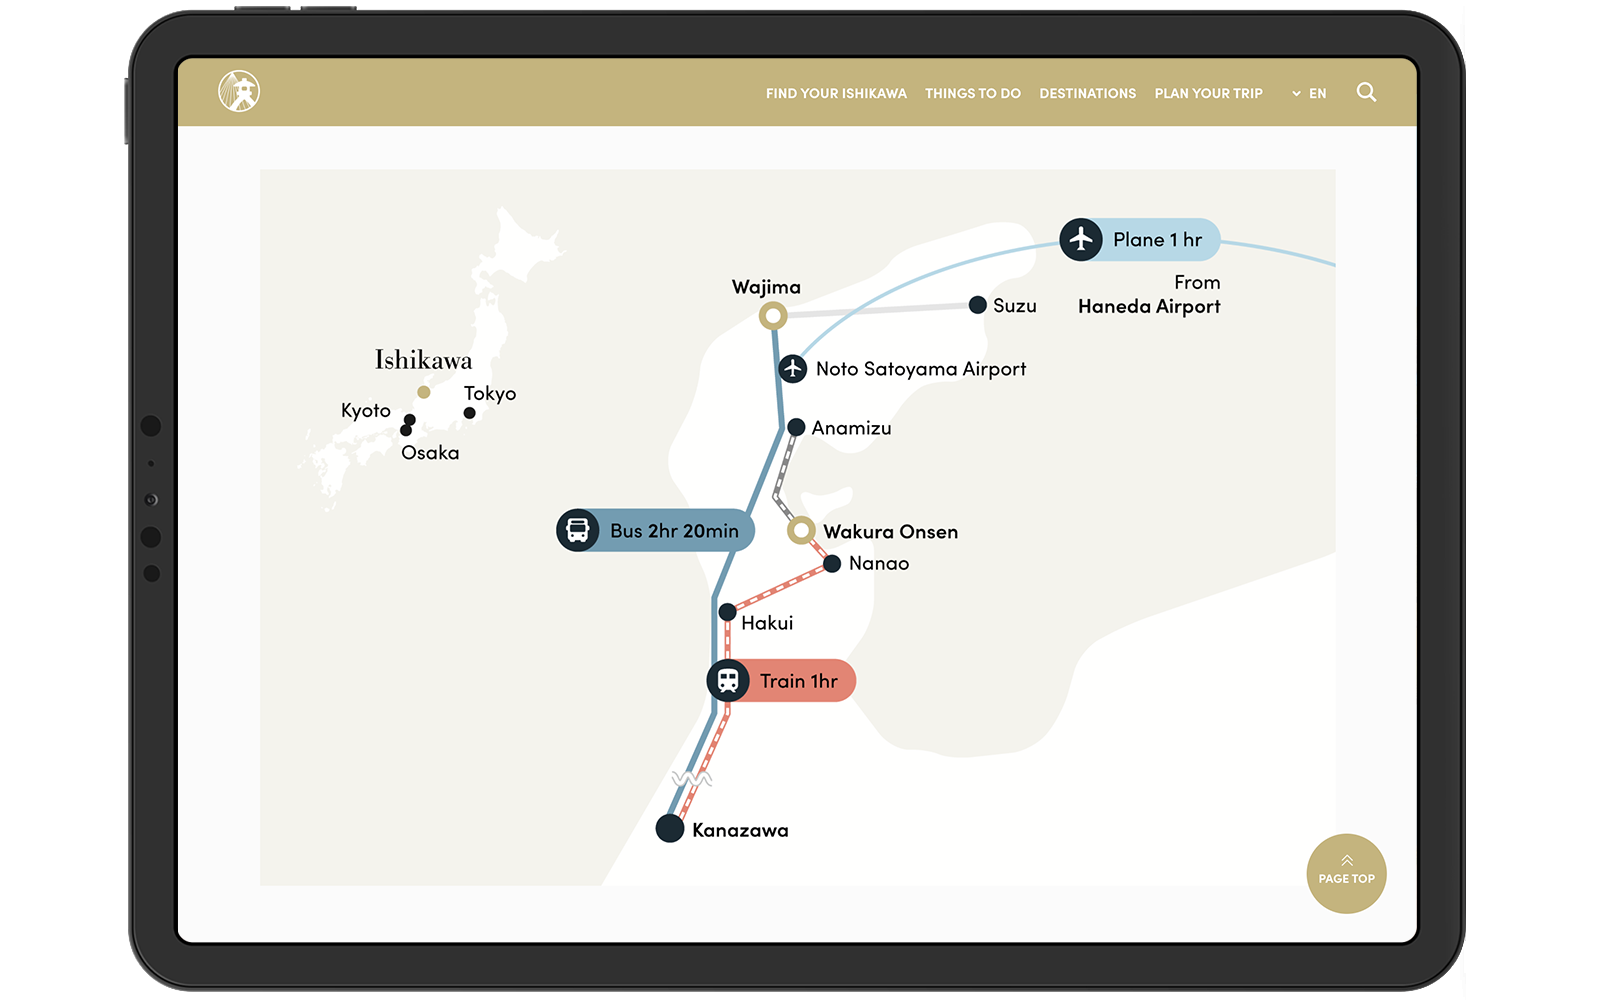Click the Wajima label

click(x=766, y=287)
